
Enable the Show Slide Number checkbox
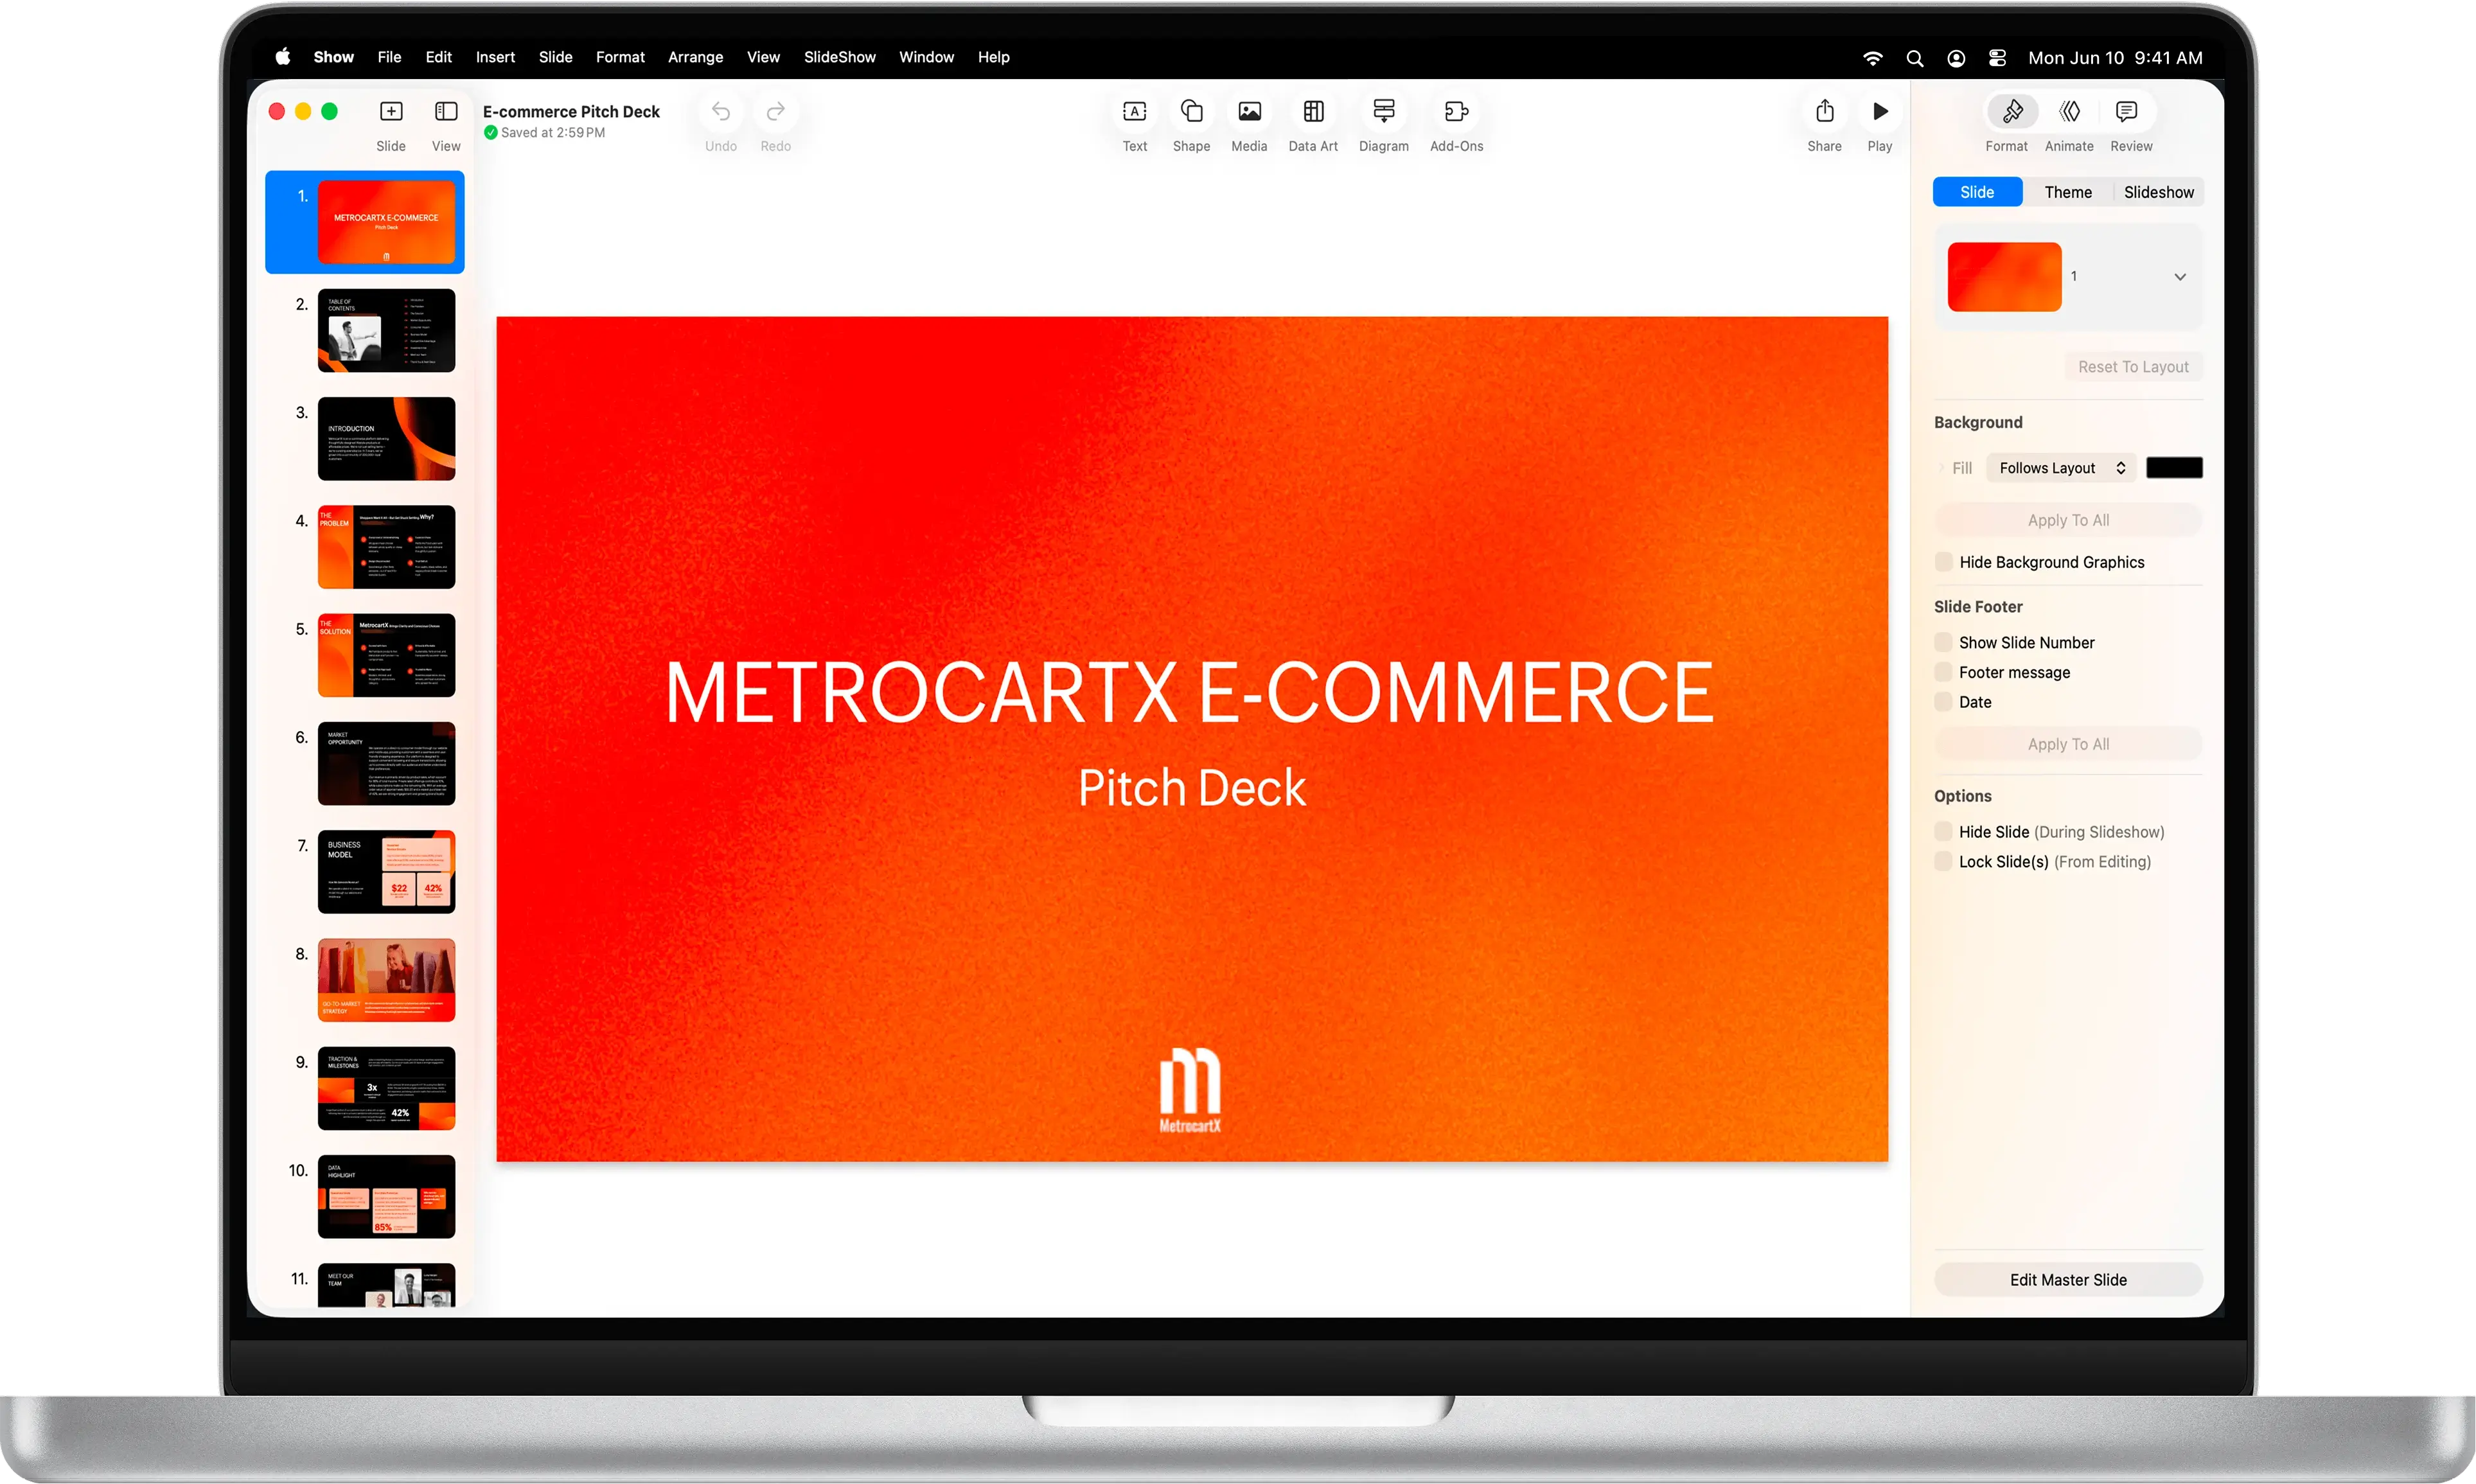click(1943, 643)
